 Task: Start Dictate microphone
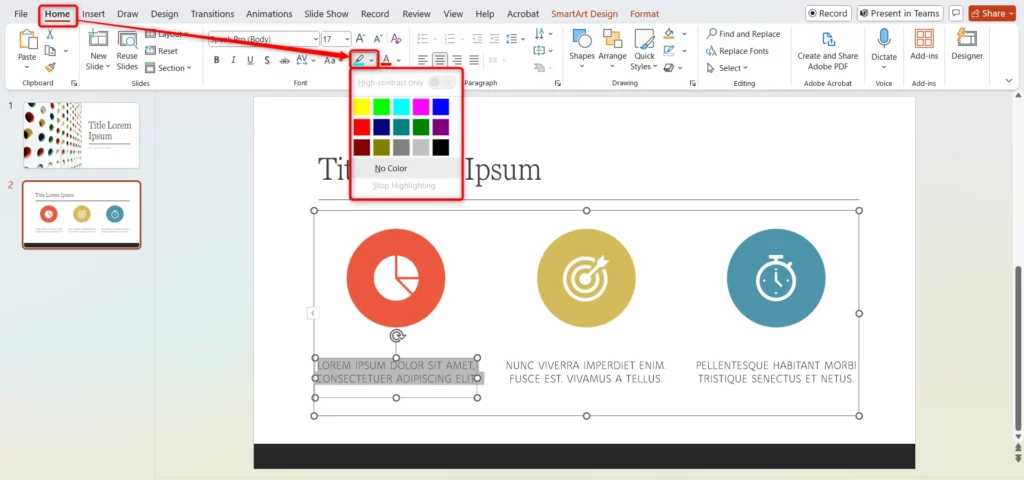[884, 44]
